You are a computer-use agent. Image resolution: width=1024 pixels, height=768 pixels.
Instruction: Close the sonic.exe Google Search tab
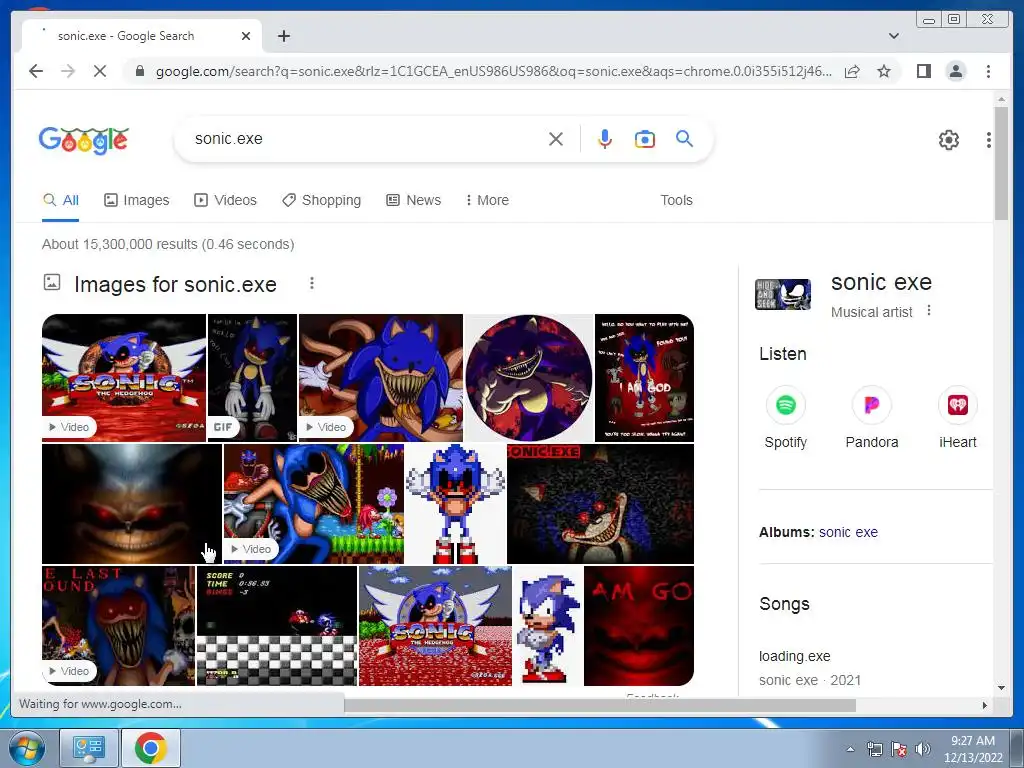point(246,36)
